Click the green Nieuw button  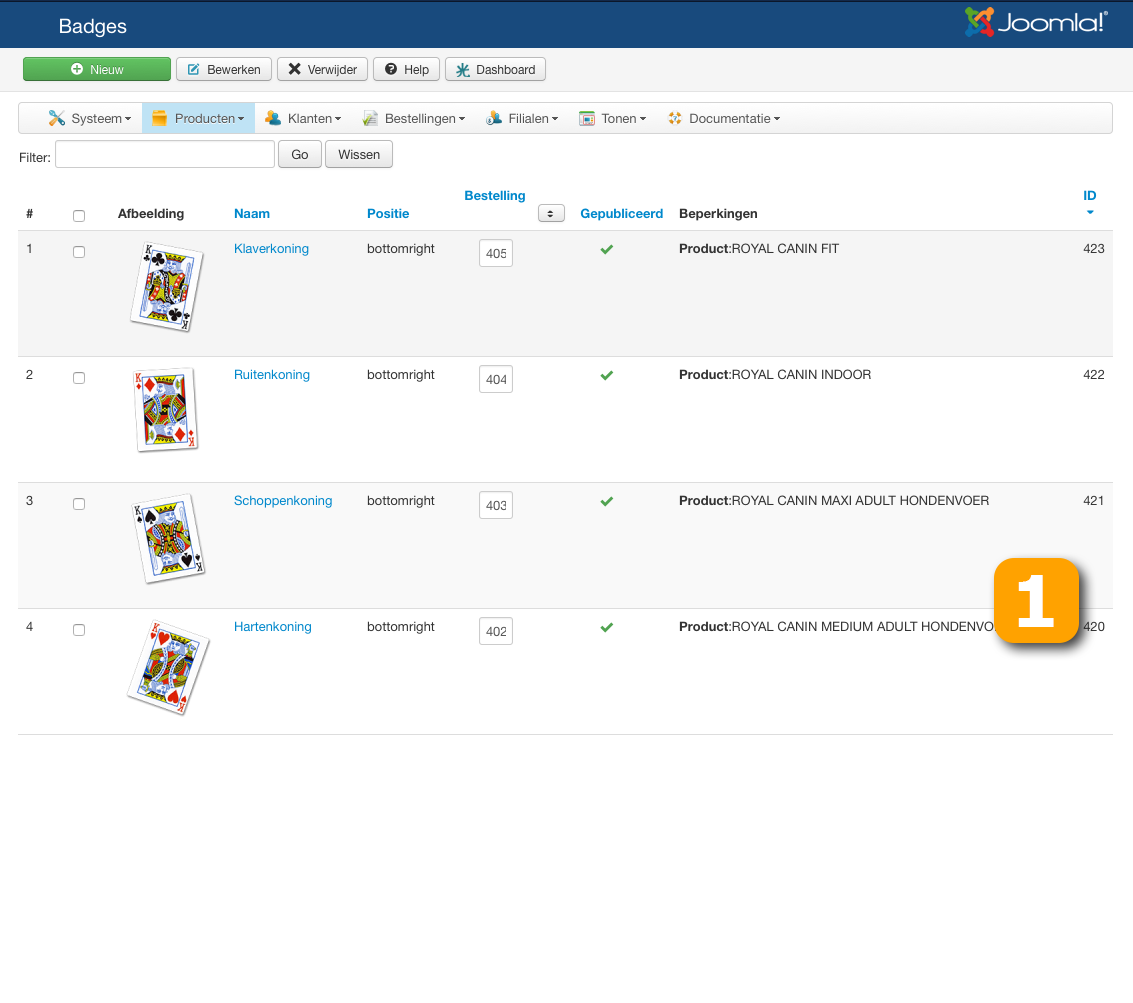click(x=97, y=69)
